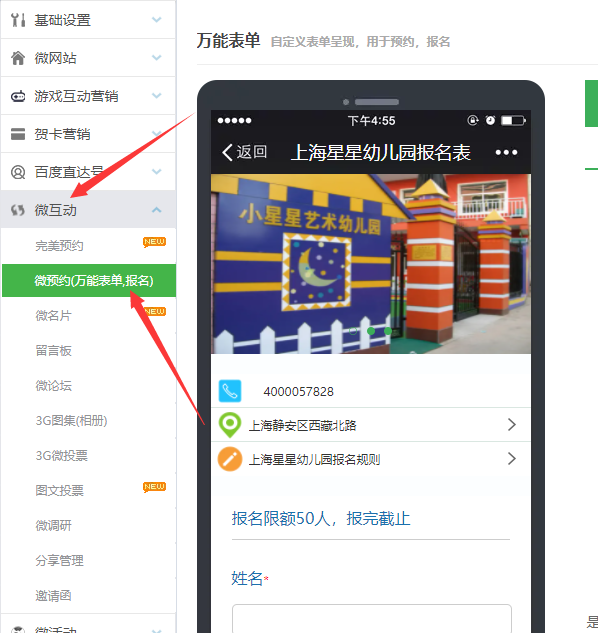Click the 姓名 text input field
The image size is (598, 633).
(371, 618)
